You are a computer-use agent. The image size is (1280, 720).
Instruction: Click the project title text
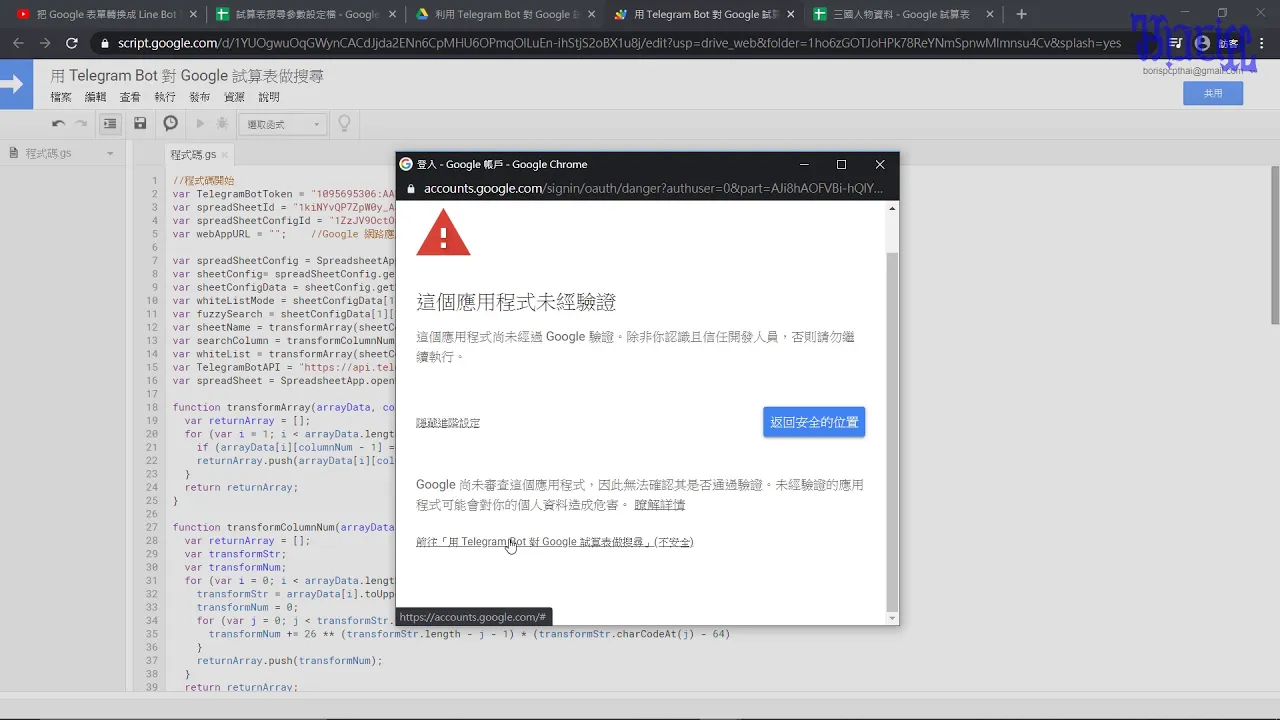click(187, 76)
